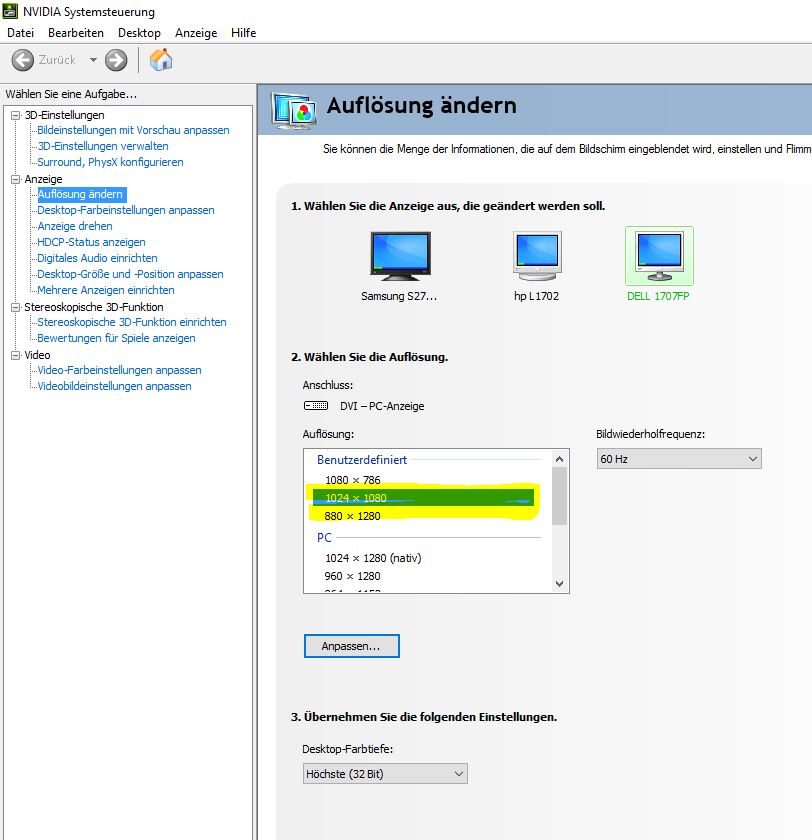Open the Back history dropdown arrow
Image resolution: width=812 pixels, height=840 pixels.
click(x=93, y=60)
